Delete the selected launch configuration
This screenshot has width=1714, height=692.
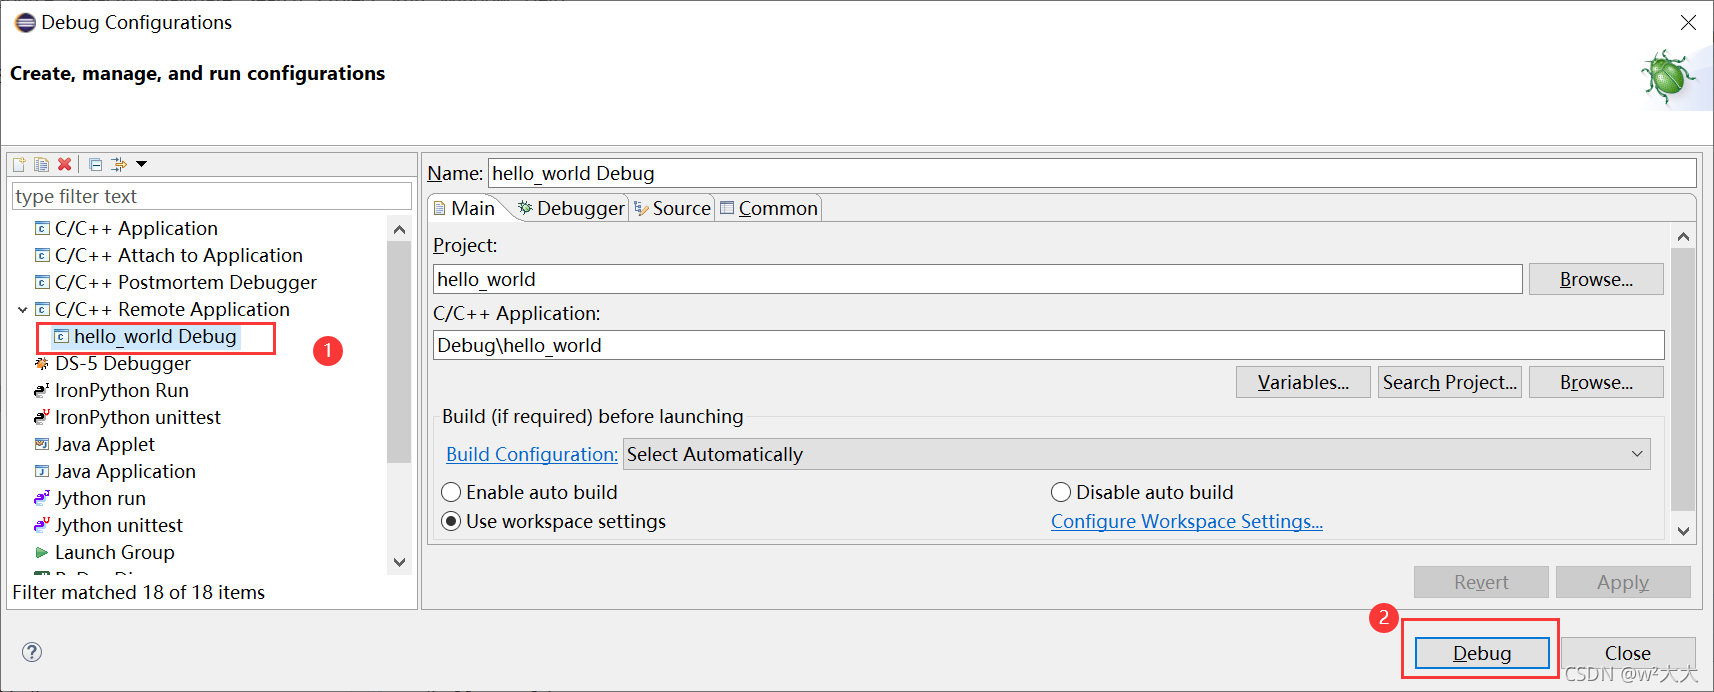click(x=65, y=164)
